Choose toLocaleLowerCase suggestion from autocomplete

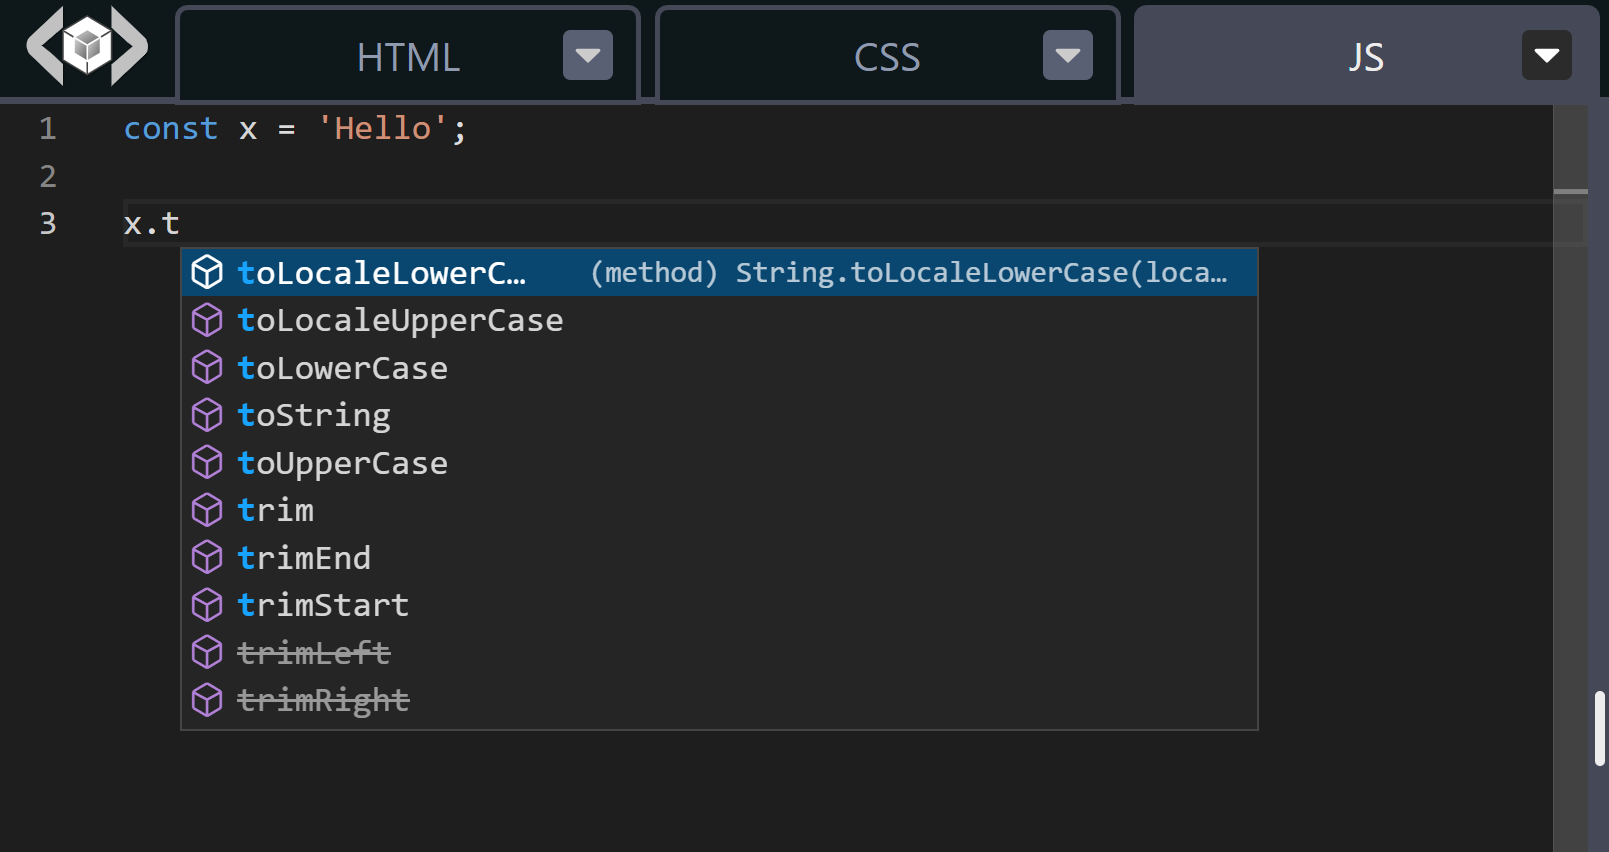381,273
